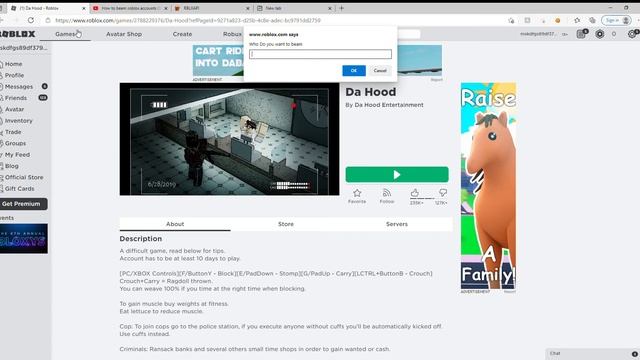640x360 pixels.
Task: Open the Chat bar at bottom right
Action: (x=592, y=354)
